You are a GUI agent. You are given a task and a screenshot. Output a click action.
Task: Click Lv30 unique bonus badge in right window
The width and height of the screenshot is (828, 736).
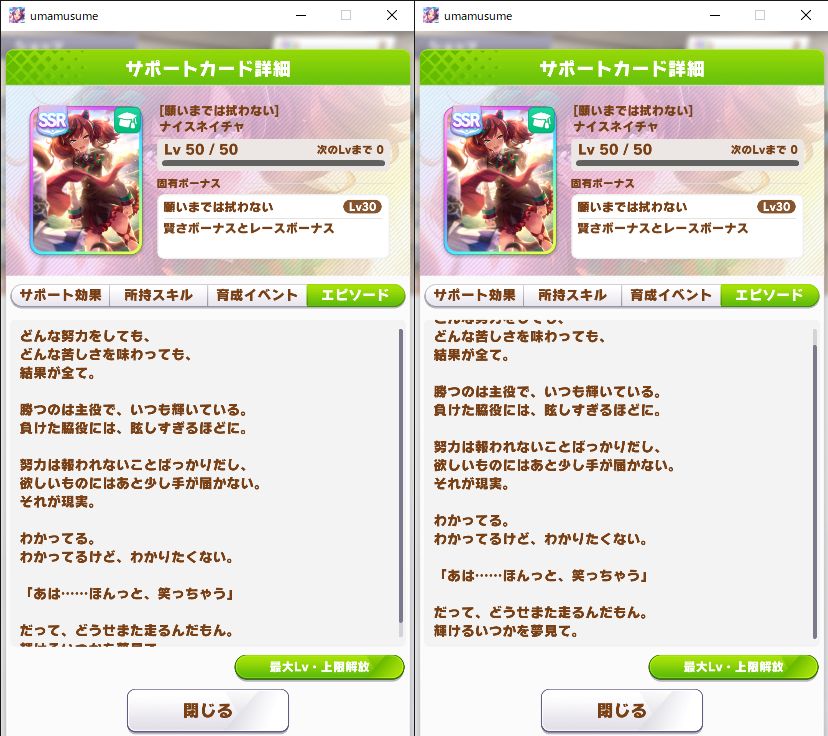[776, 206]
